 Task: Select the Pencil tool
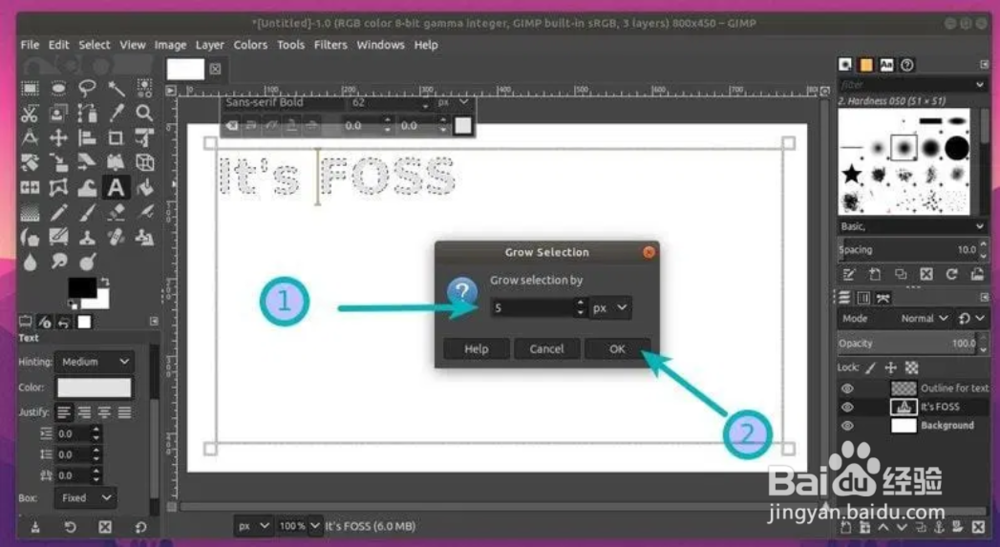[59, 212]
